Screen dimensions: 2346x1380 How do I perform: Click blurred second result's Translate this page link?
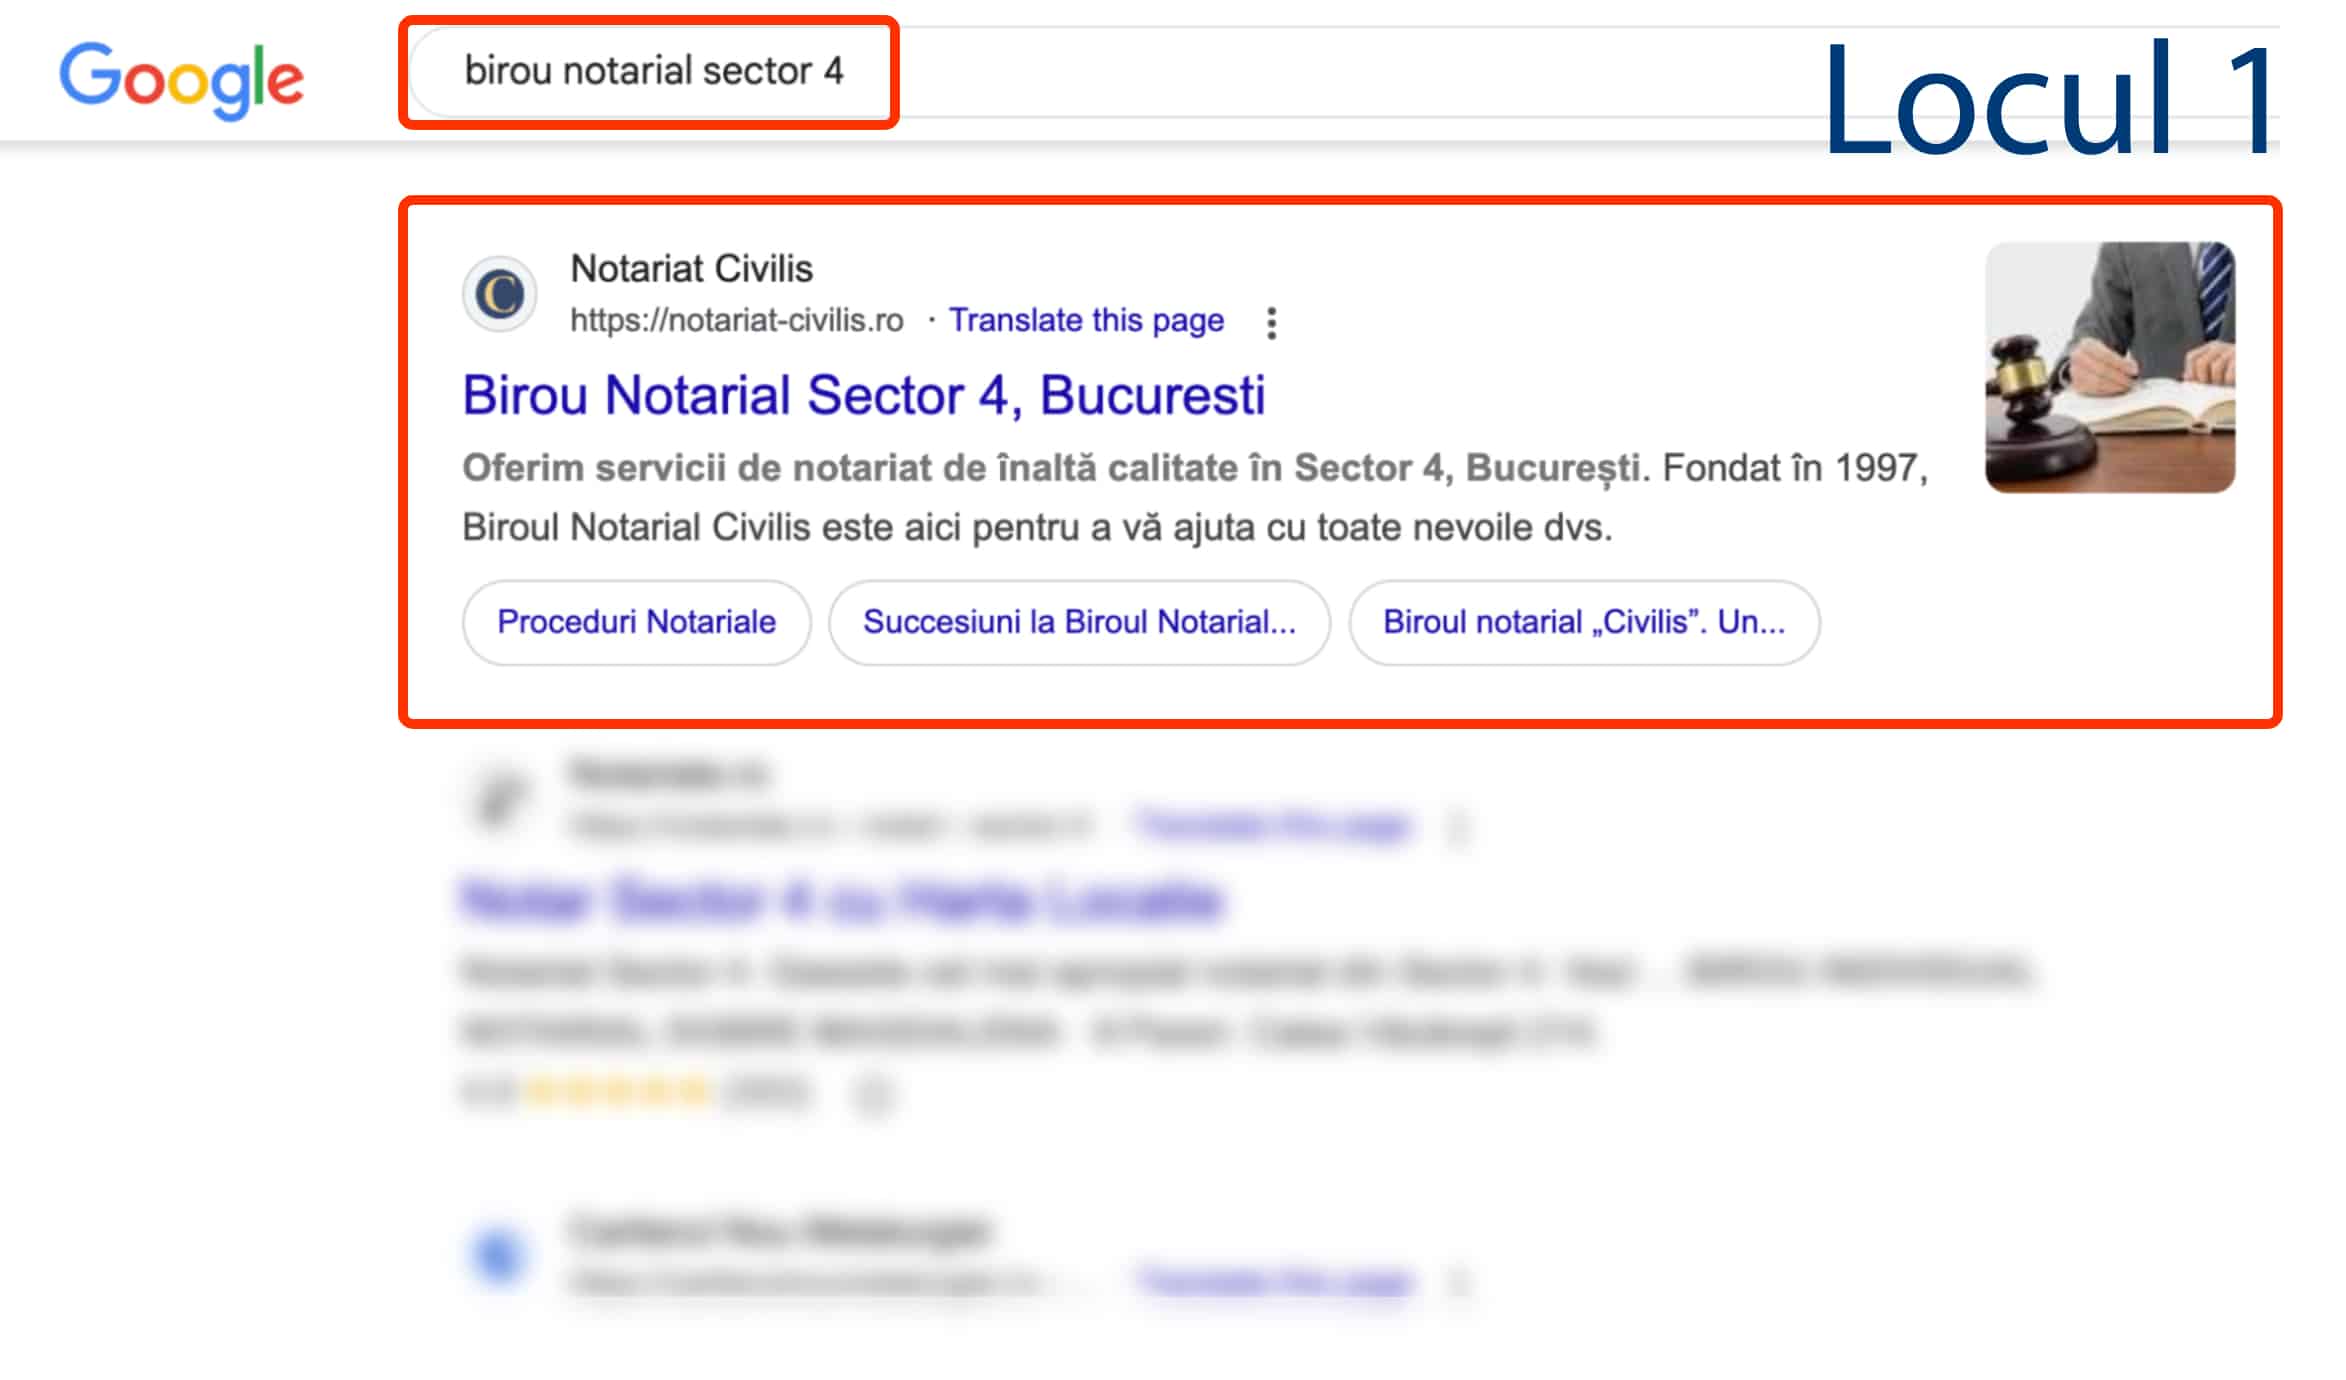1272,825
